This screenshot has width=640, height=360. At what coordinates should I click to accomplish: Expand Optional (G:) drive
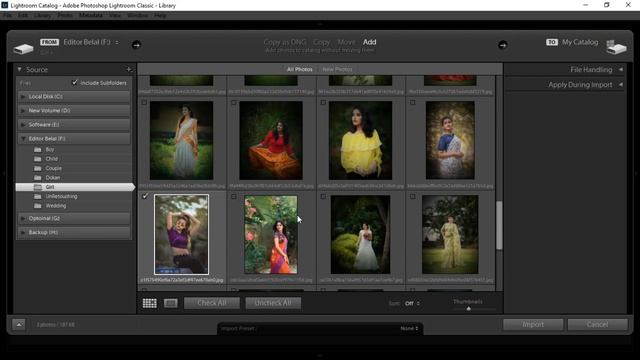(23, 218)
